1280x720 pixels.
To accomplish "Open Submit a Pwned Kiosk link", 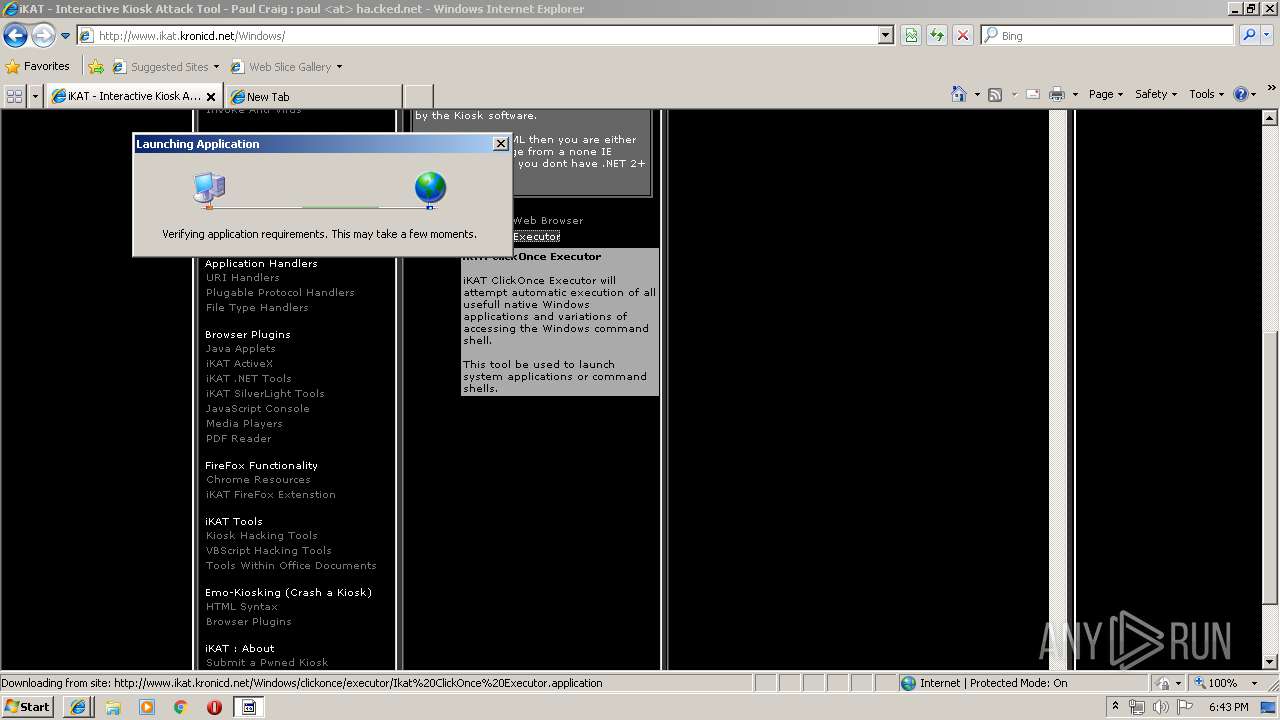I will [267, 663].
